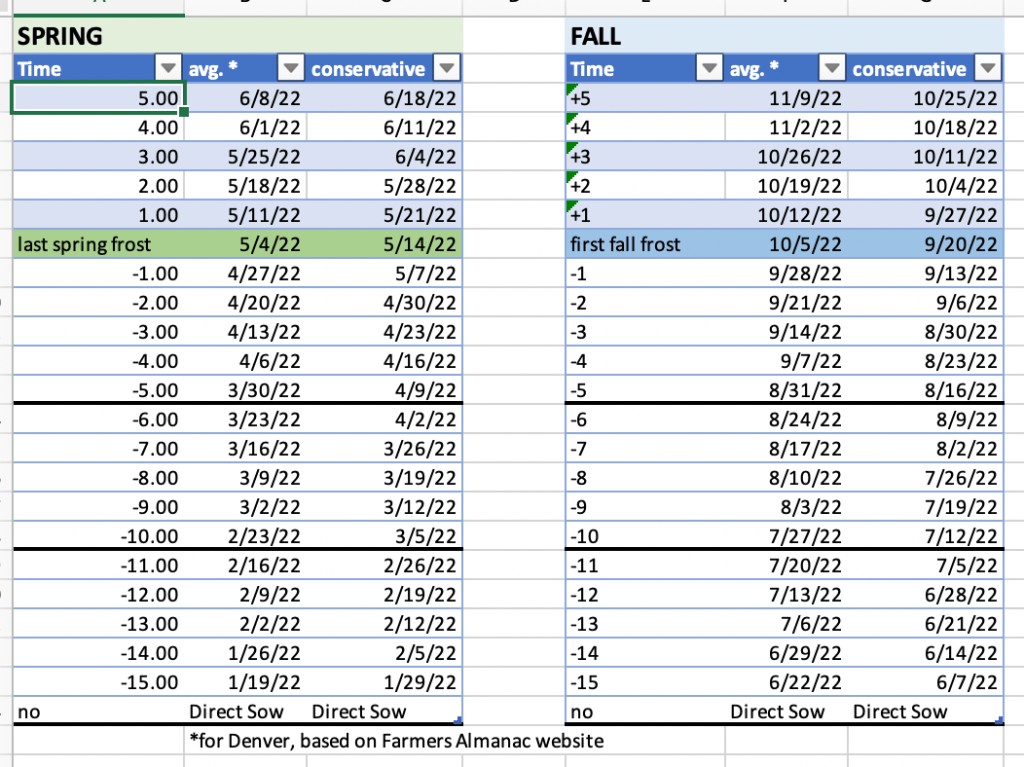
Task: Select the SPRING heading cell
Action: [60, 37]
